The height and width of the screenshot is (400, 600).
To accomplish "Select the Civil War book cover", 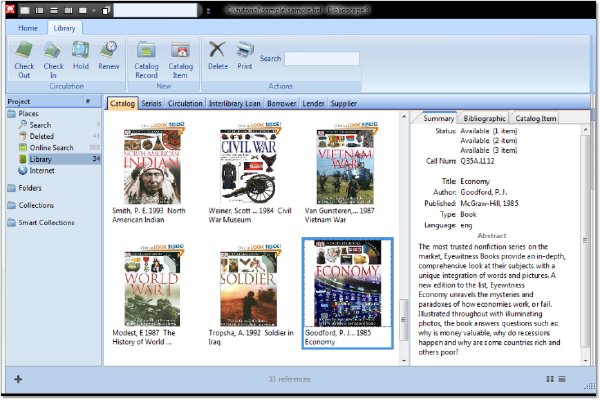I will point(248,166).
